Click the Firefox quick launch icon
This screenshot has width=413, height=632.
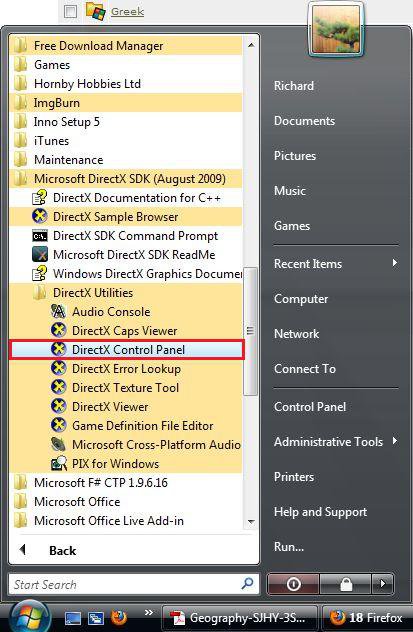[x=119, y=617]
